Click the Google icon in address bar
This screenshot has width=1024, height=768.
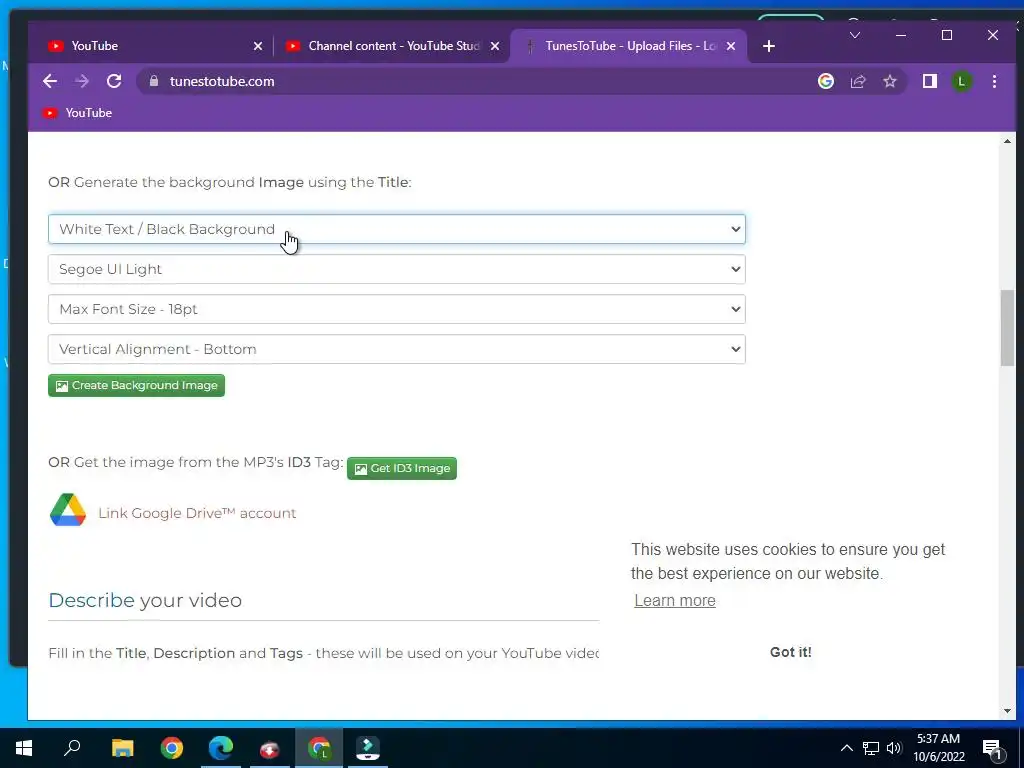[x=825, y=81]
